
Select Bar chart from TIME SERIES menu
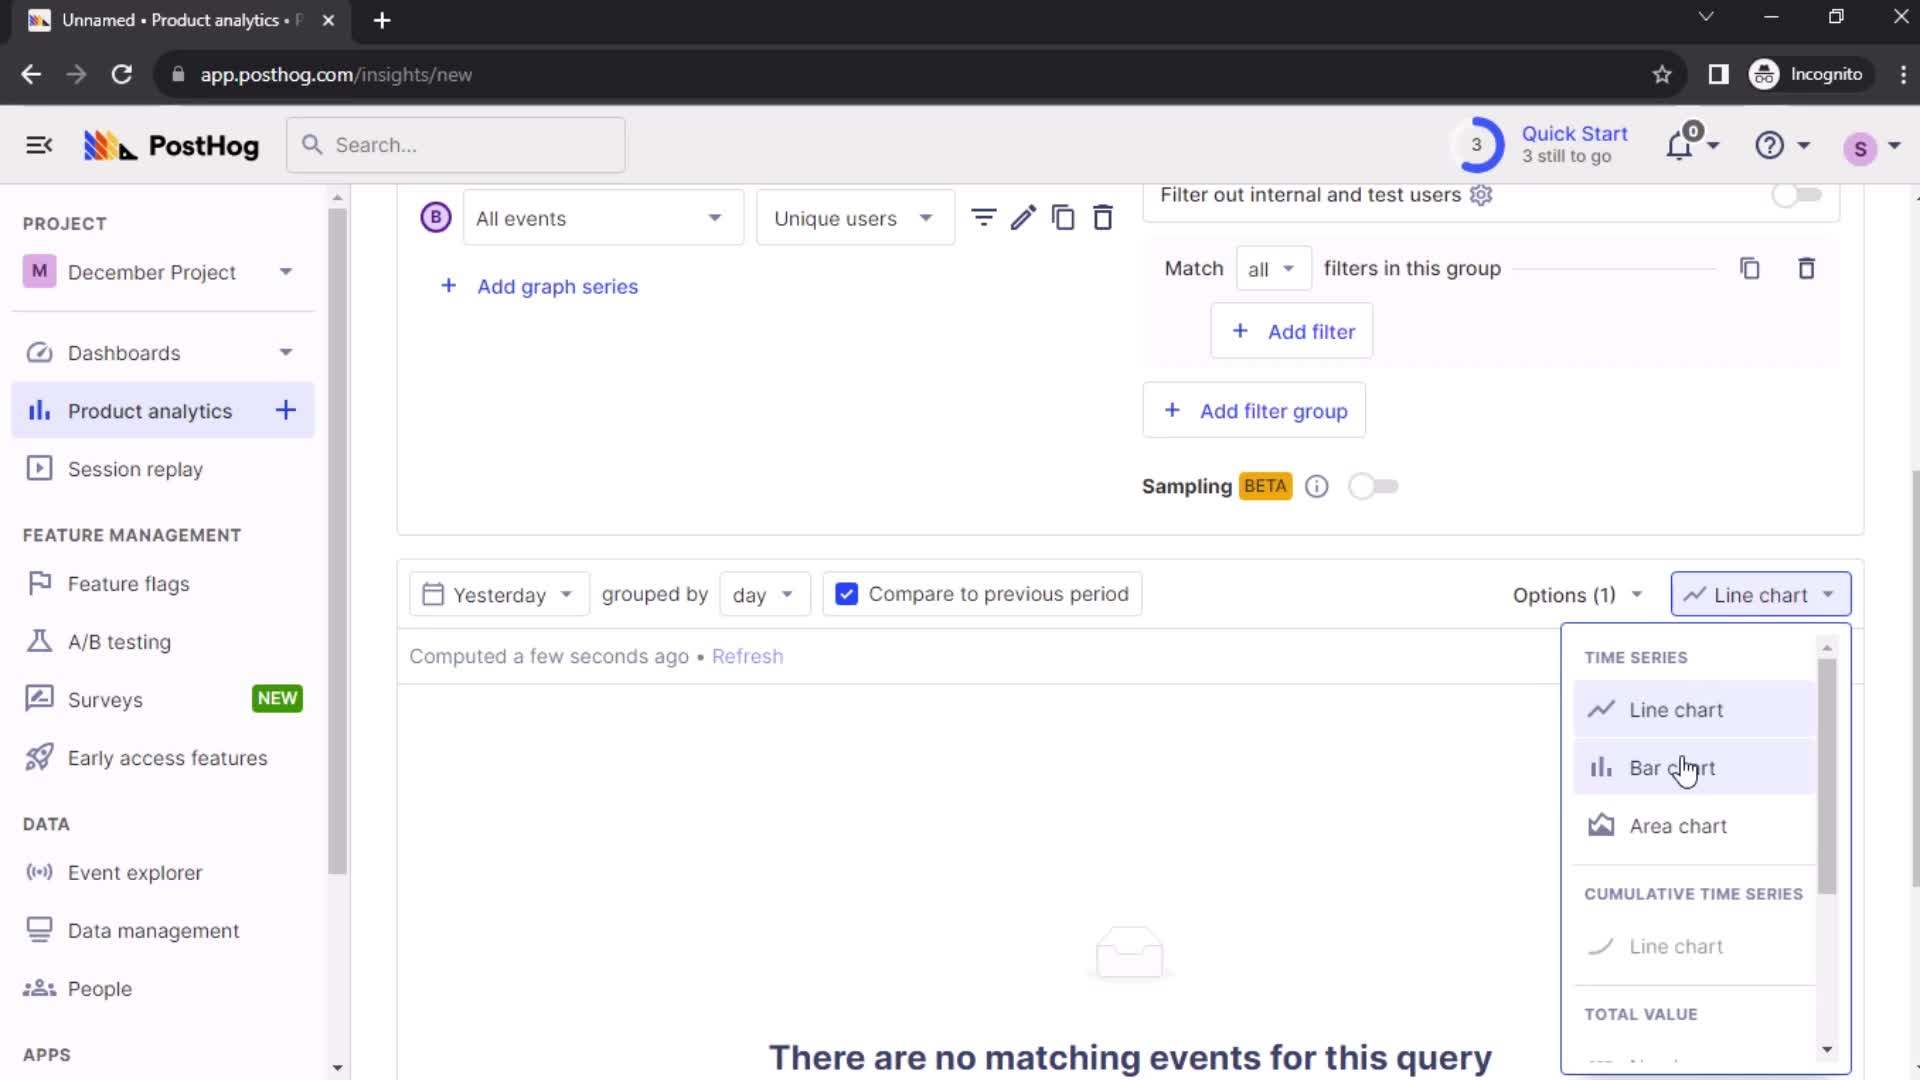tap(1672, 767)
